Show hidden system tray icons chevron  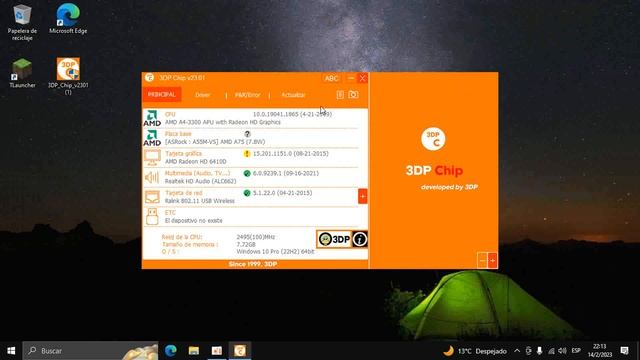[517, 351]
